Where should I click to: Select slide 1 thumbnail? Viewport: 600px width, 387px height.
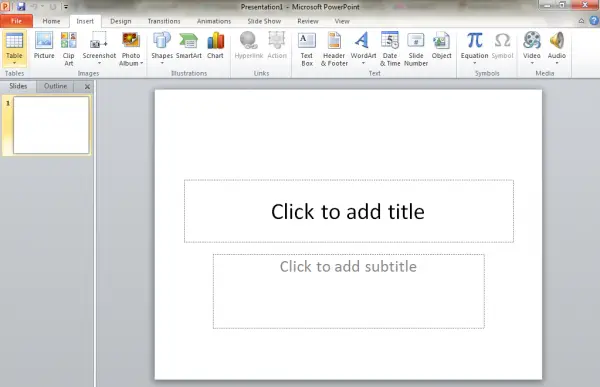pyautogui.click(x=51, y=125)
